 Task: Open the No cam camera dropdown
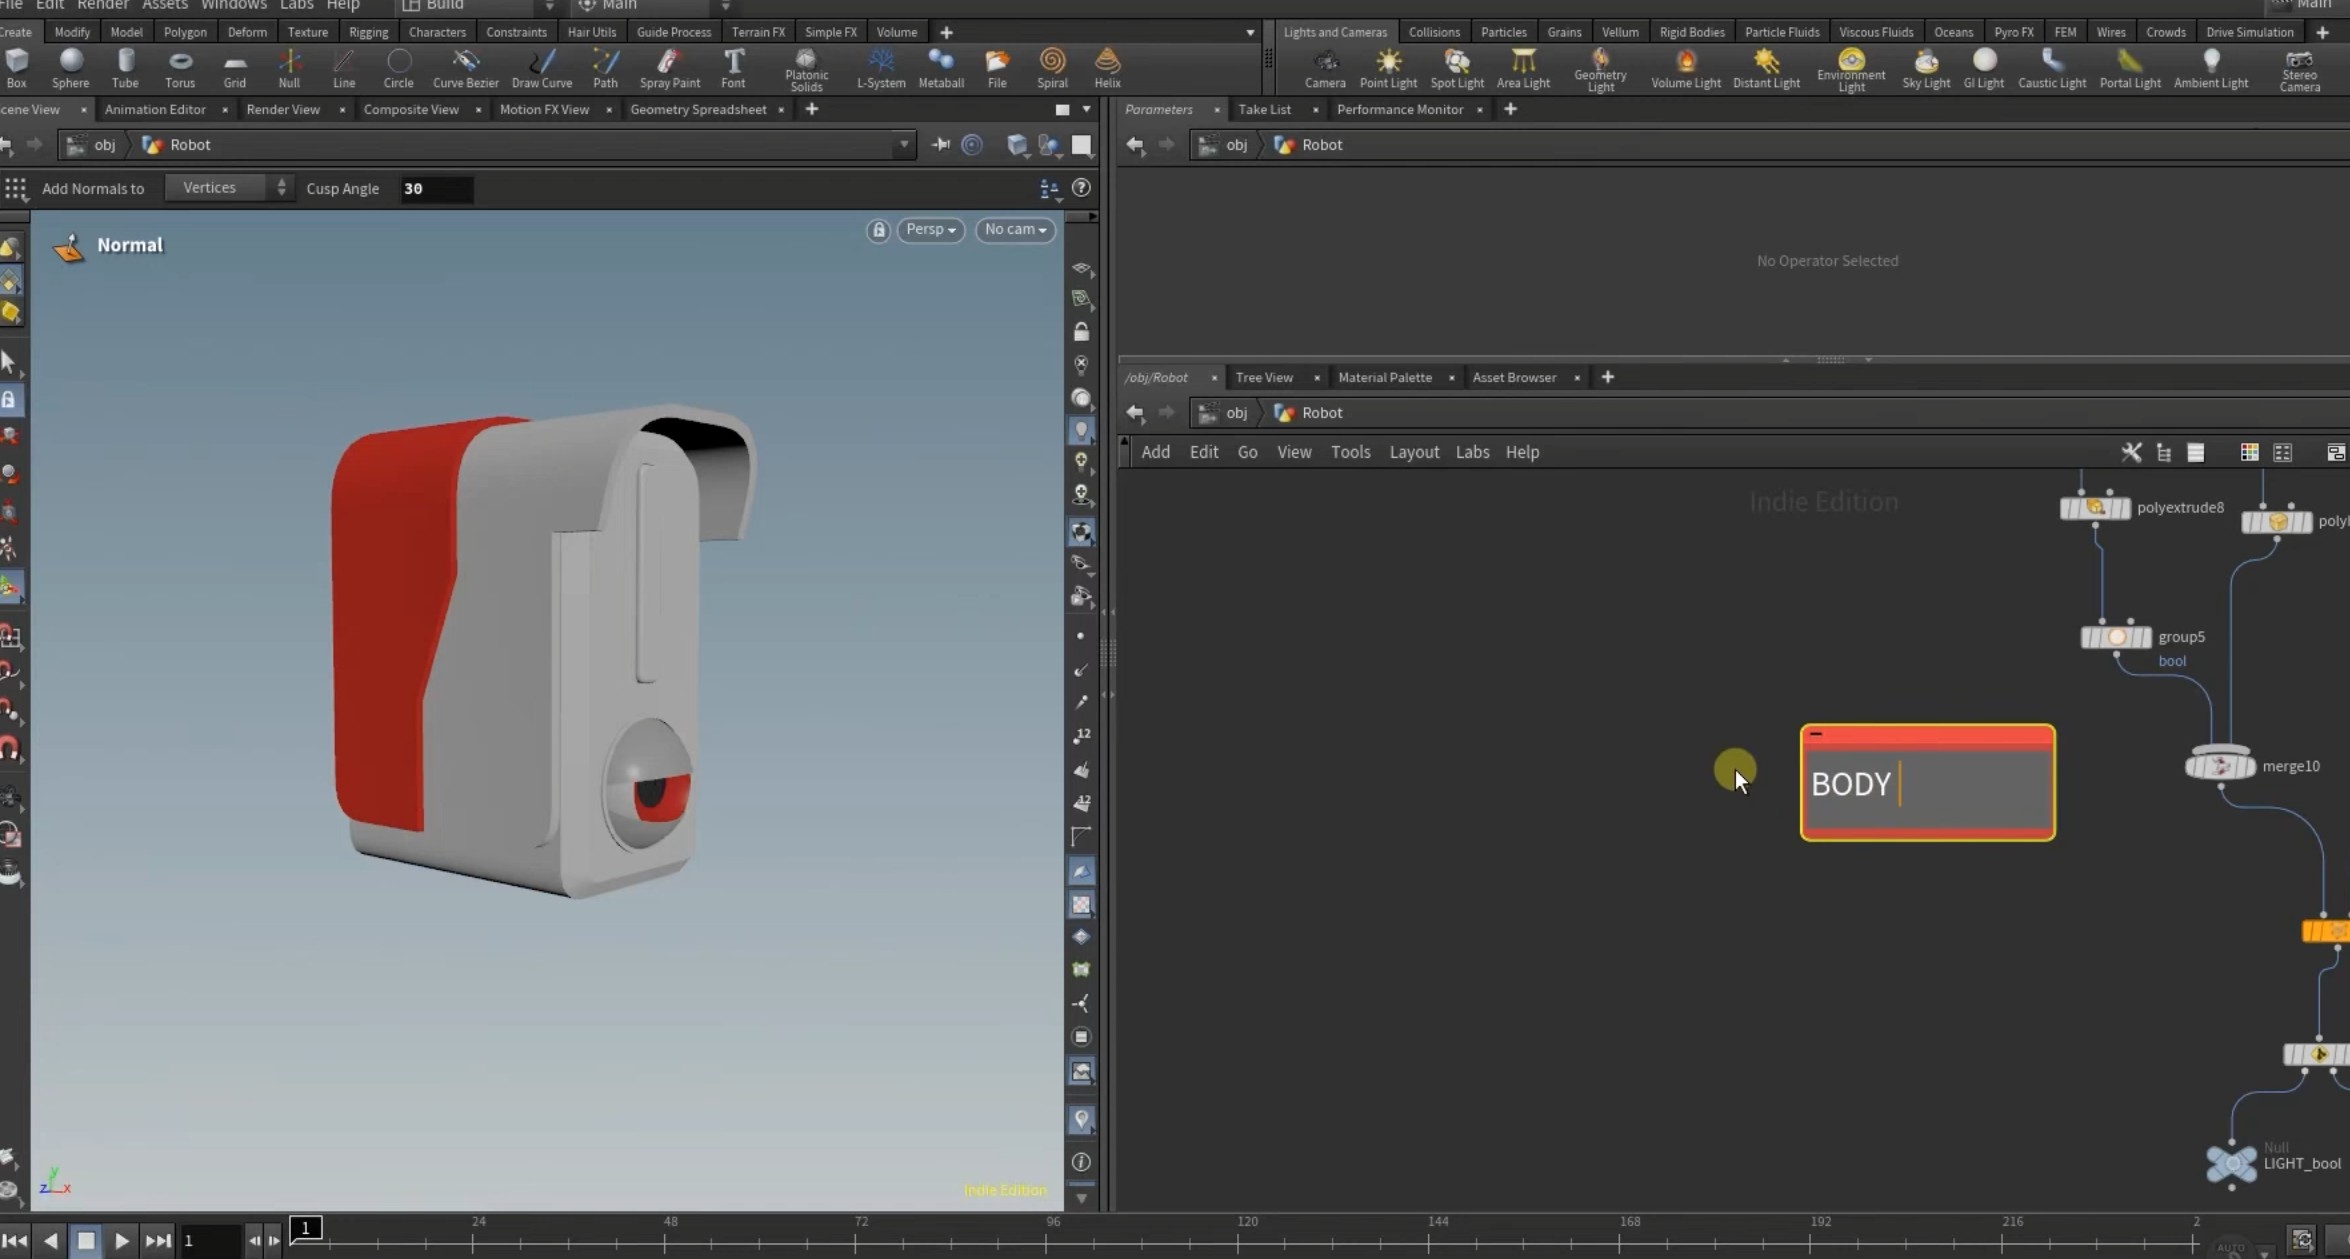point(1015,230)
